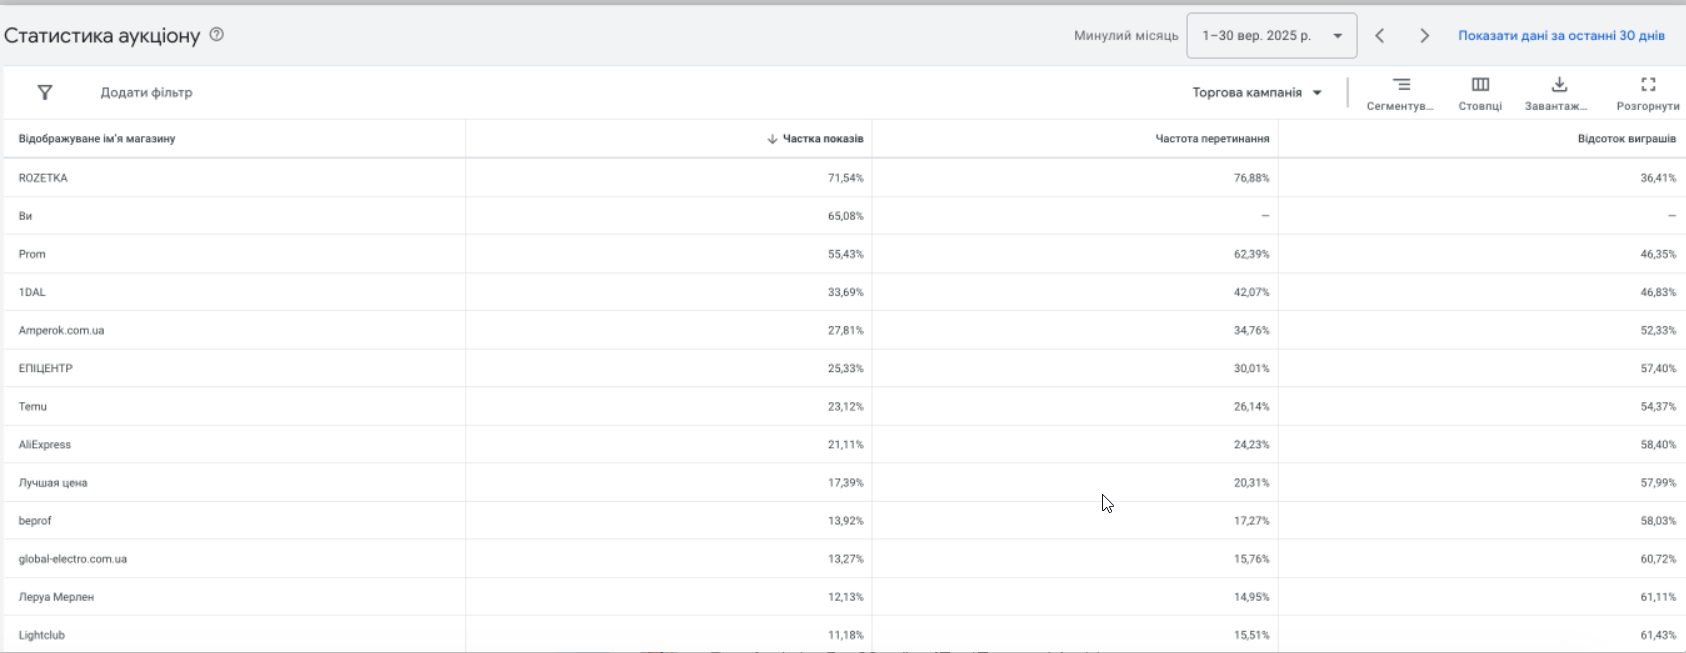Click Відображуване ім'я магазину column header

tap(97, 139)
